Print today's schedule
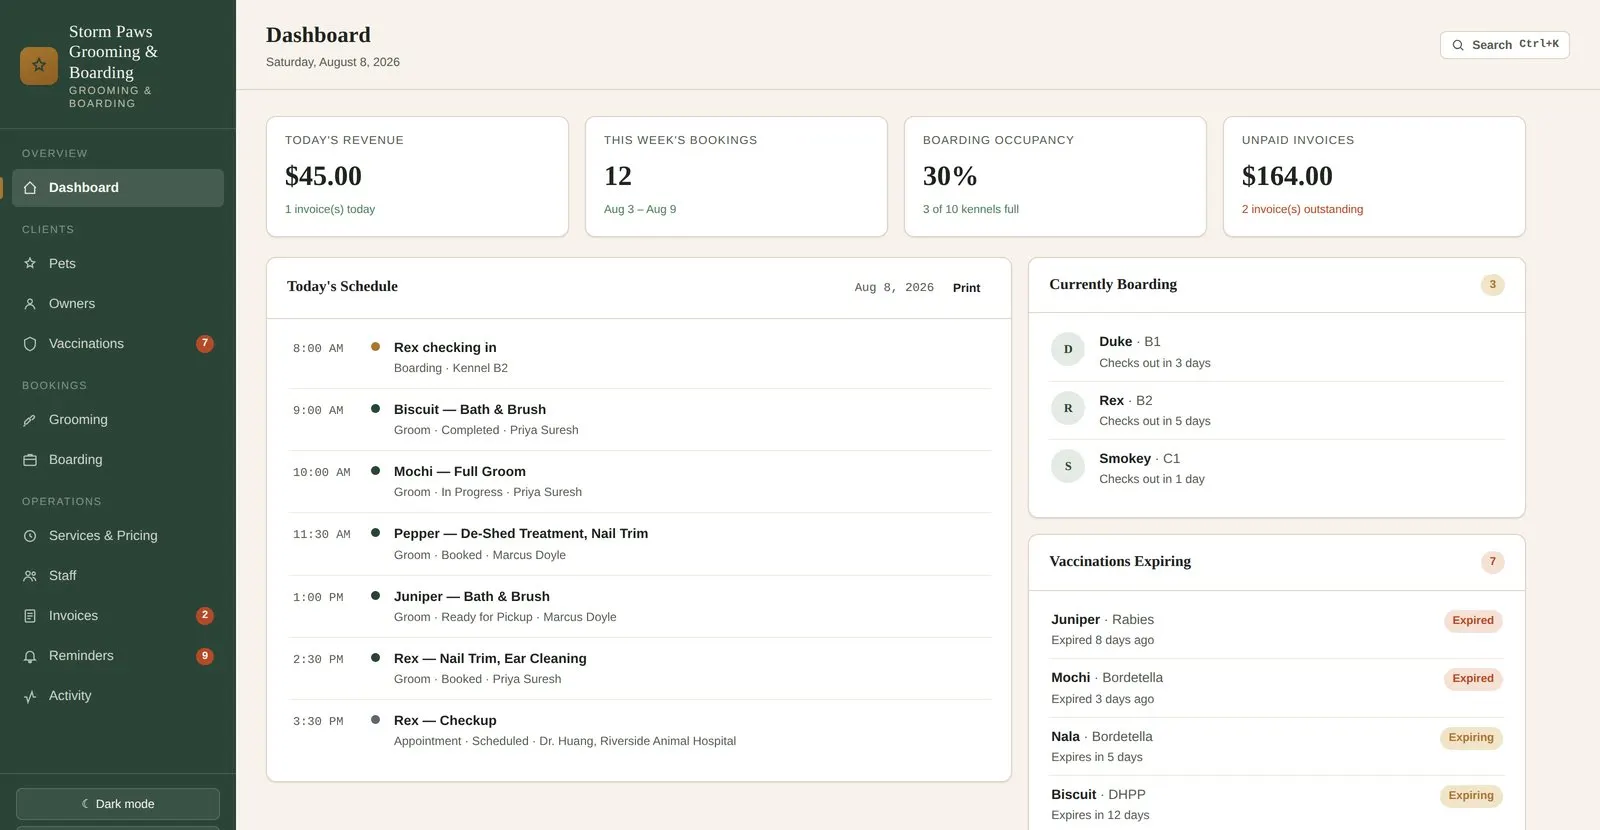The height and width of the screenshot is (830, 1600). 966,288
